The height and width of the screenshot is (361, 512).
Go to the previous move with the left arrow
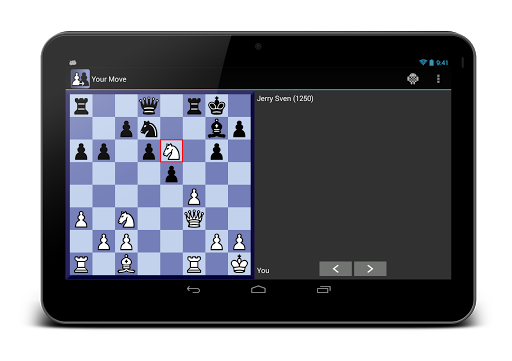point(336,269)
